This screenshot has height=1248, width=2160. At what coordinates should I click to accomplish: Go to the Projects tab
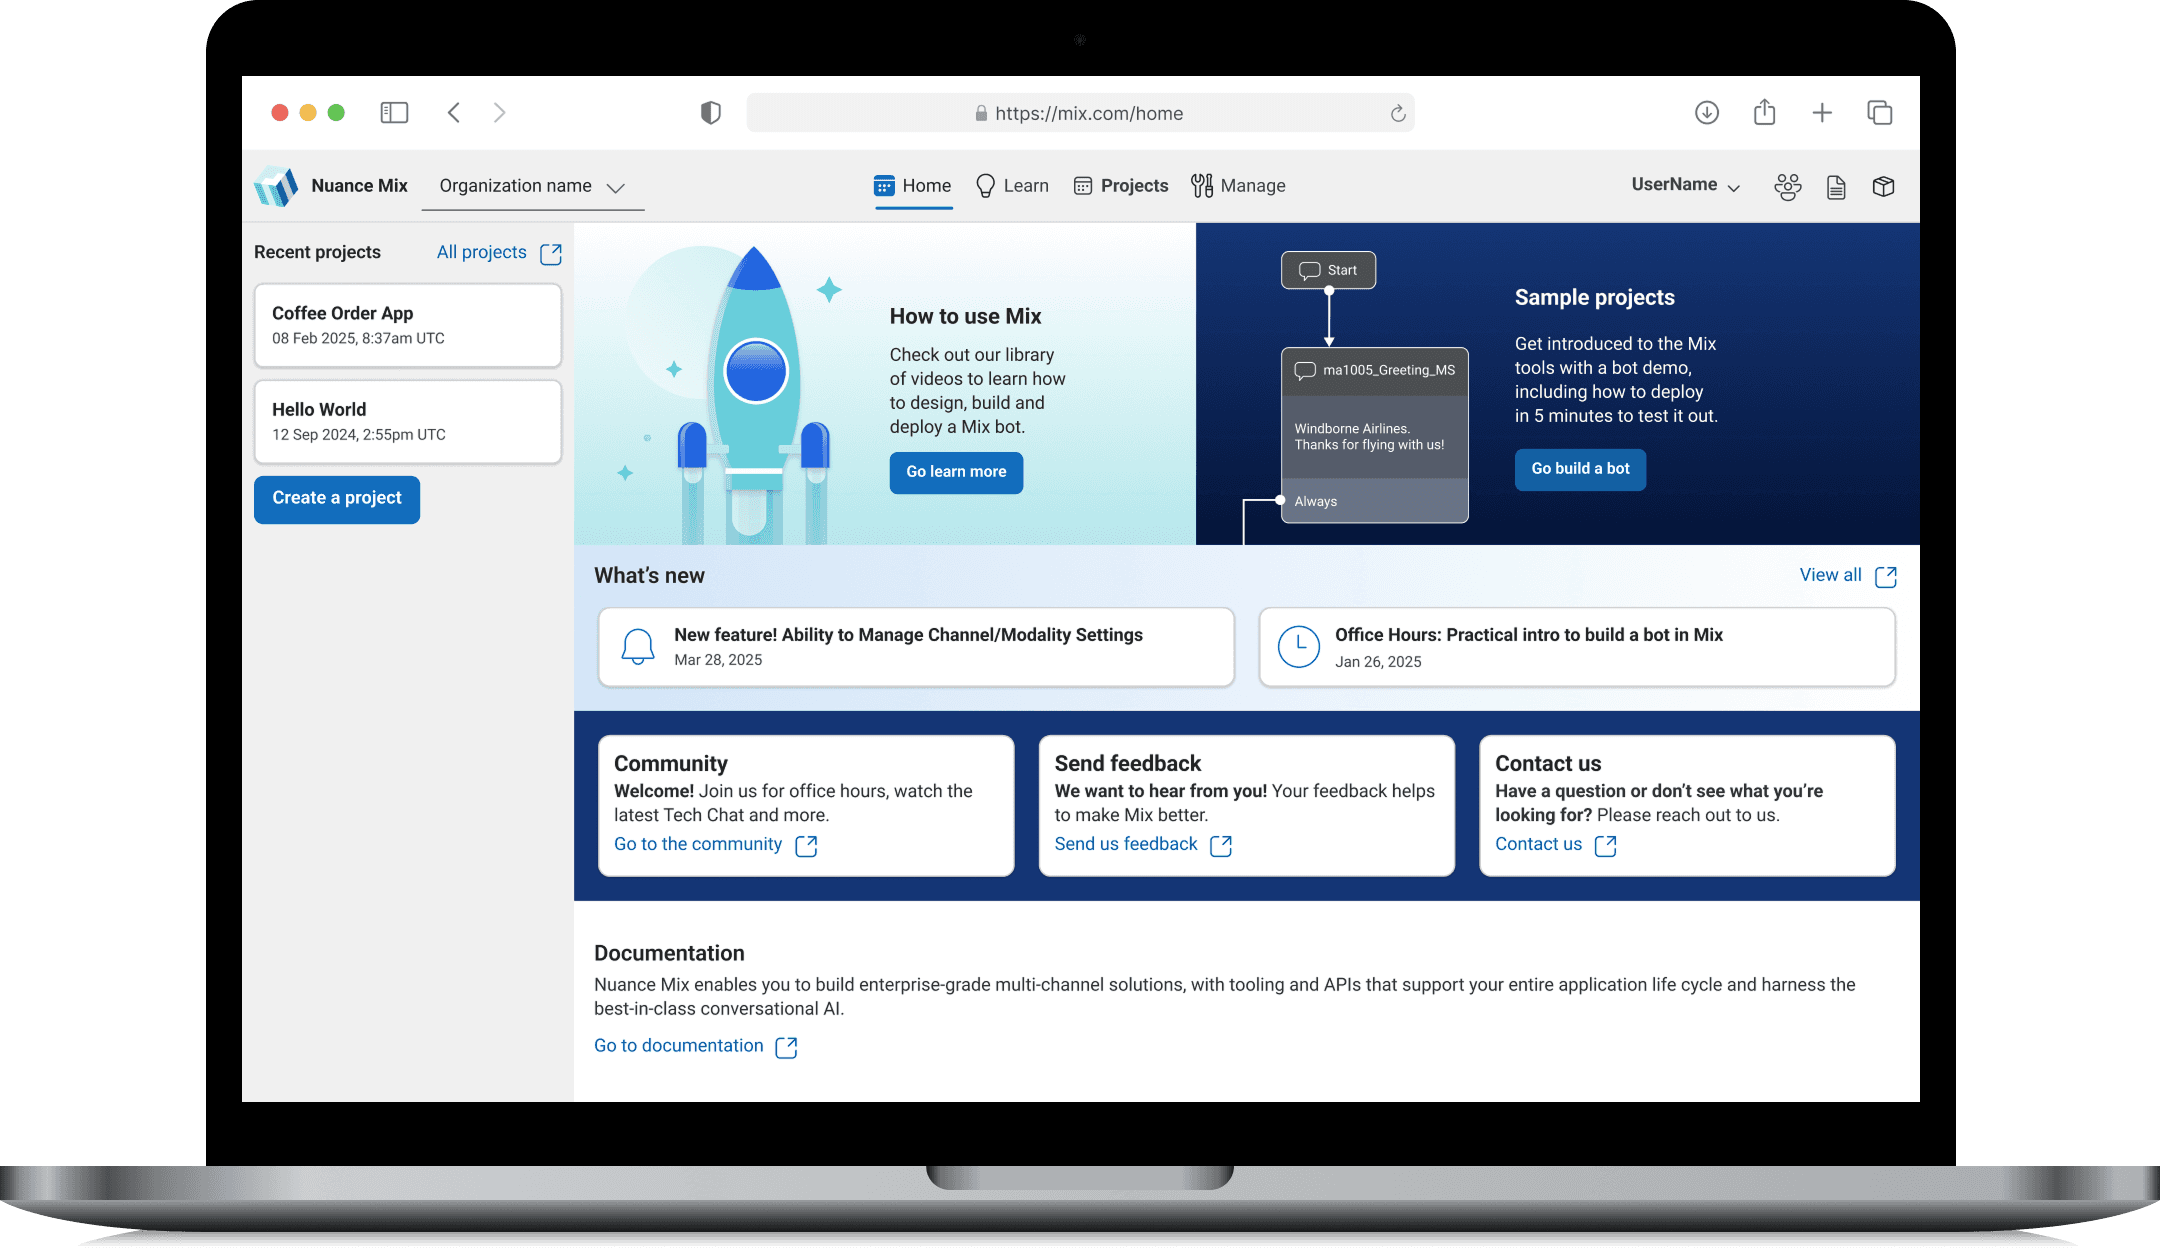point(1120,186)
